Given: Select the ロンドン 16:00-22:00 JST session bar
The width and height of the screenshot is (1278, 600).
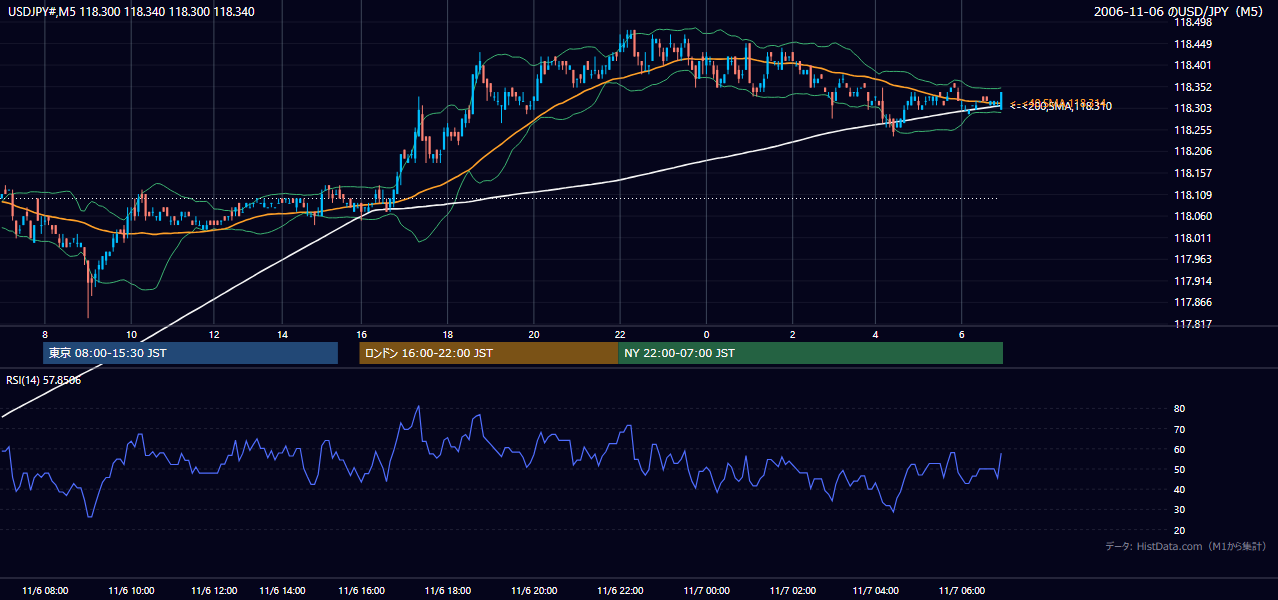Looking at the screenshot, I should point(489,353).
